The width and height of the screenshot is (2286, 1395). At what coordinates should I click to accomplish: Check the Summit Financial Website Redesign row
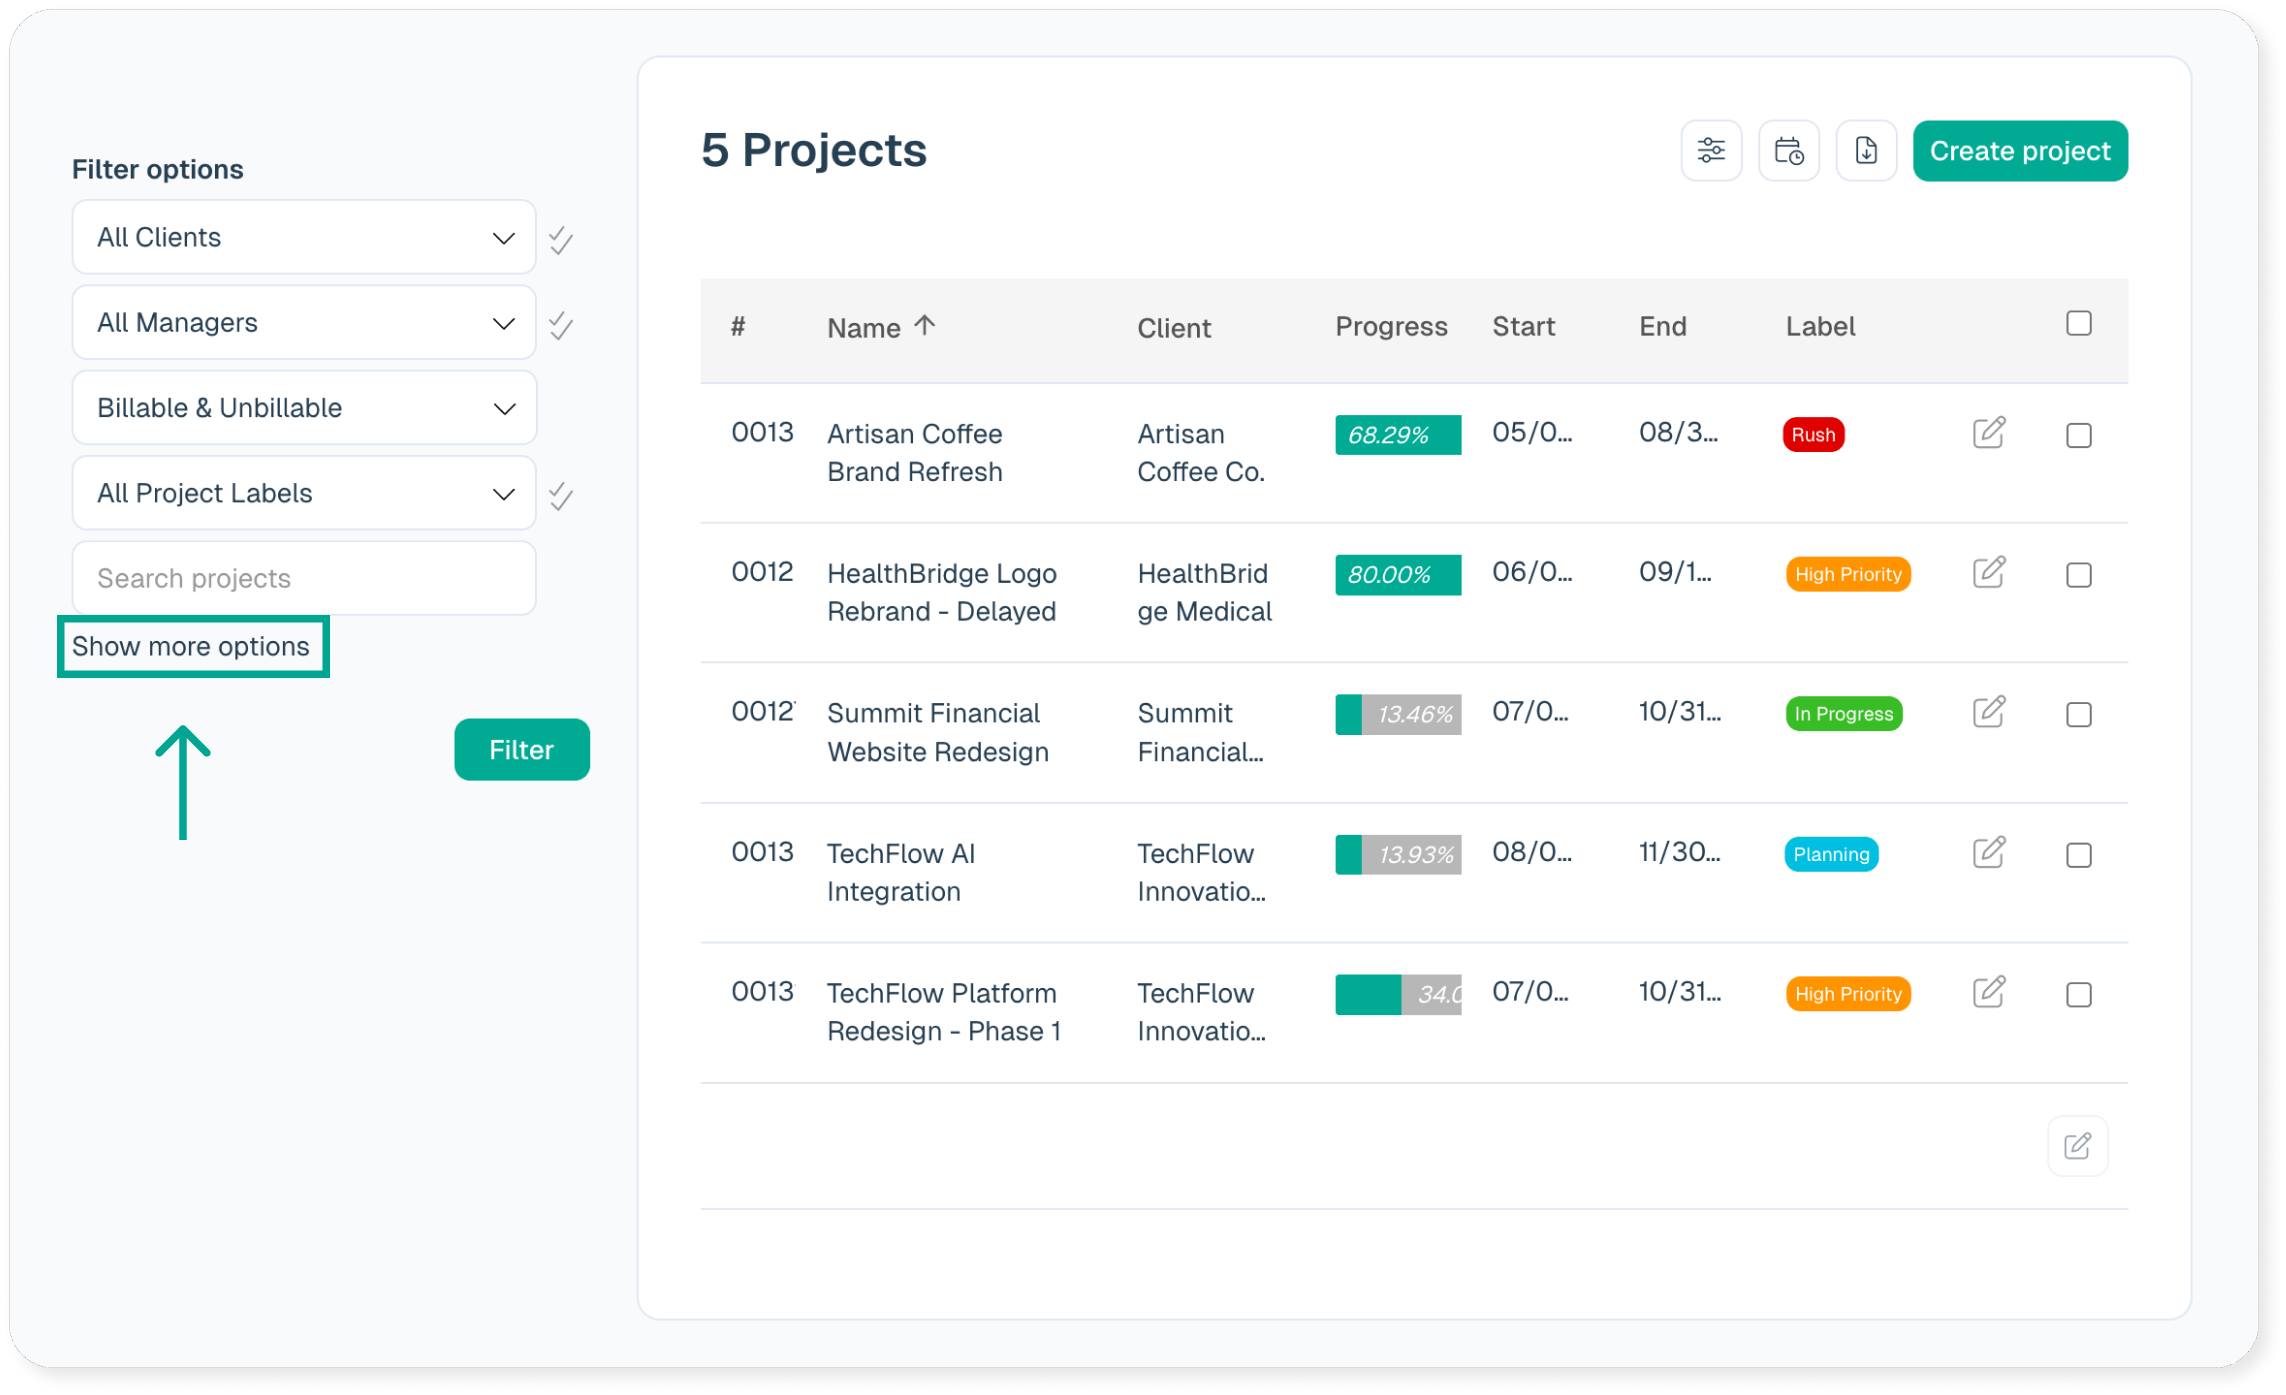(2078, 715)
